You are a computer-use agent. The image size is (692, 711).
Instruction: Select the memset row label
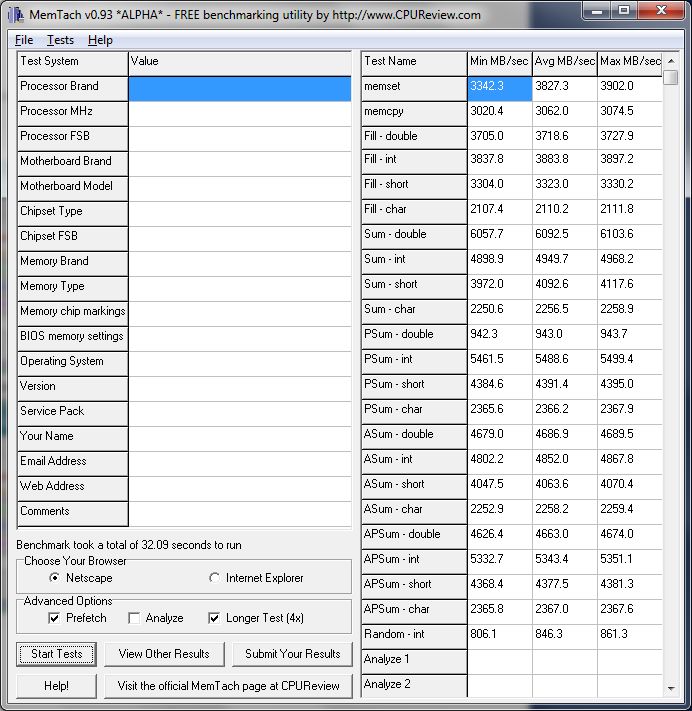pyautogui.click(x=414, y=88)
